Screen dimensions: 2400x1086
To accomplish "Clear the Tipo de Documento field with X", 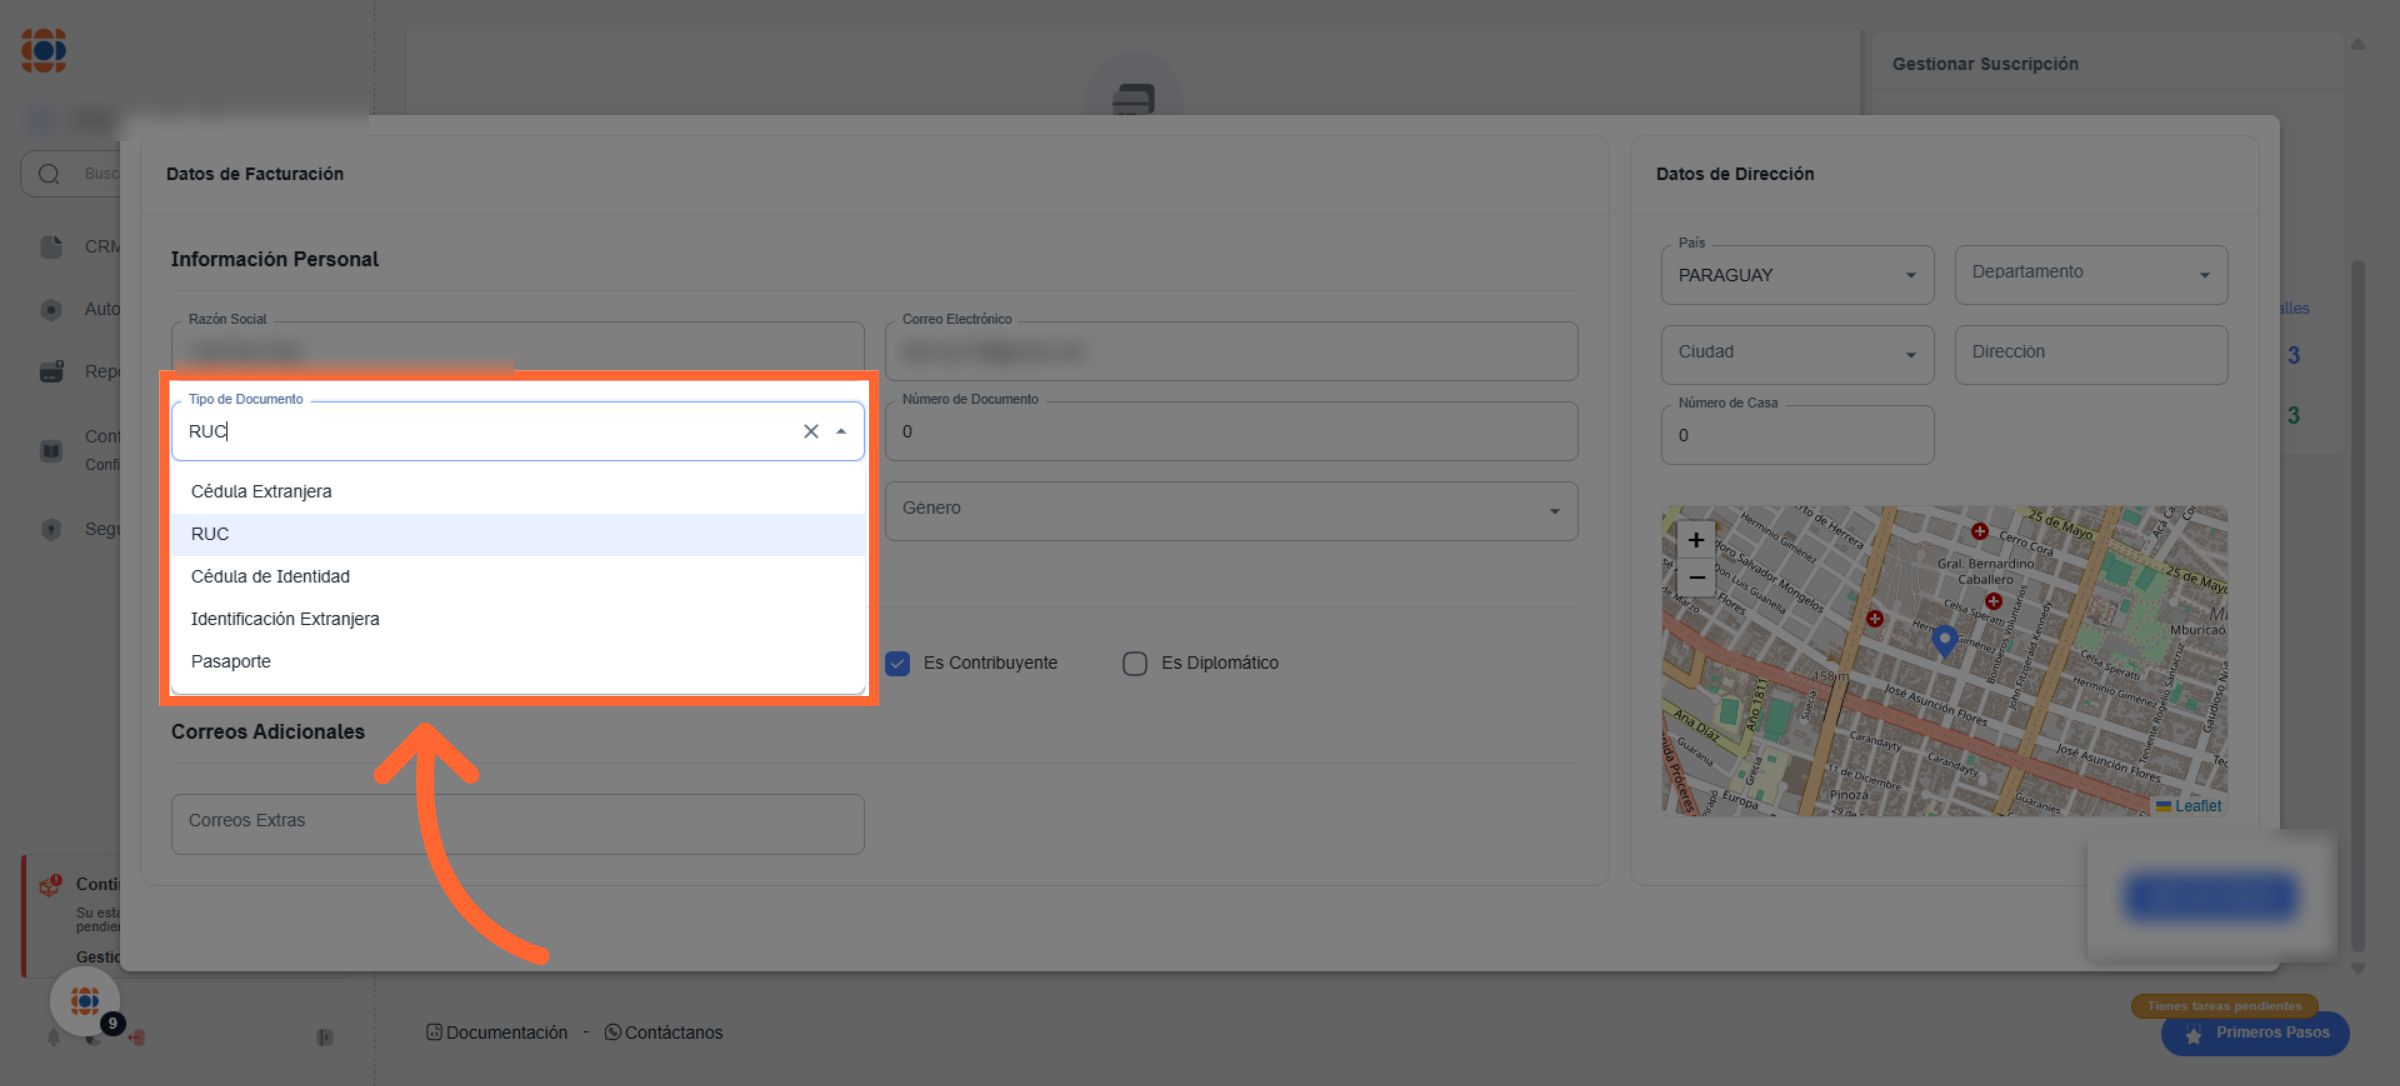I will tap(810, 431).
